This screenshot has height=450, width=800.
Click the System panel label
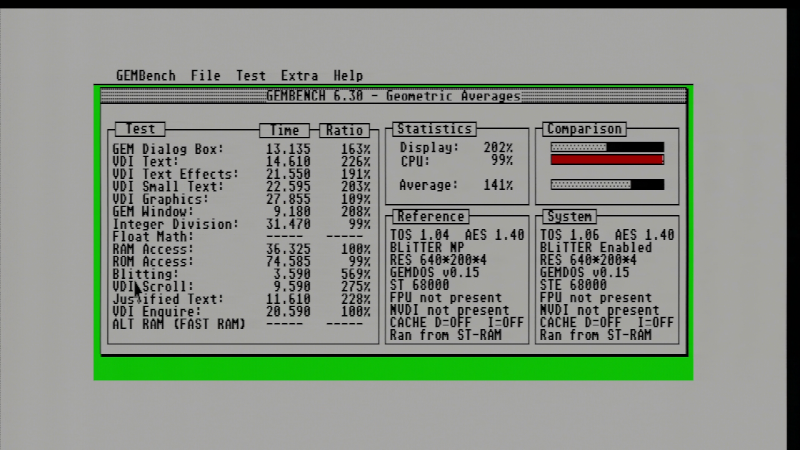tap(569, 216)
